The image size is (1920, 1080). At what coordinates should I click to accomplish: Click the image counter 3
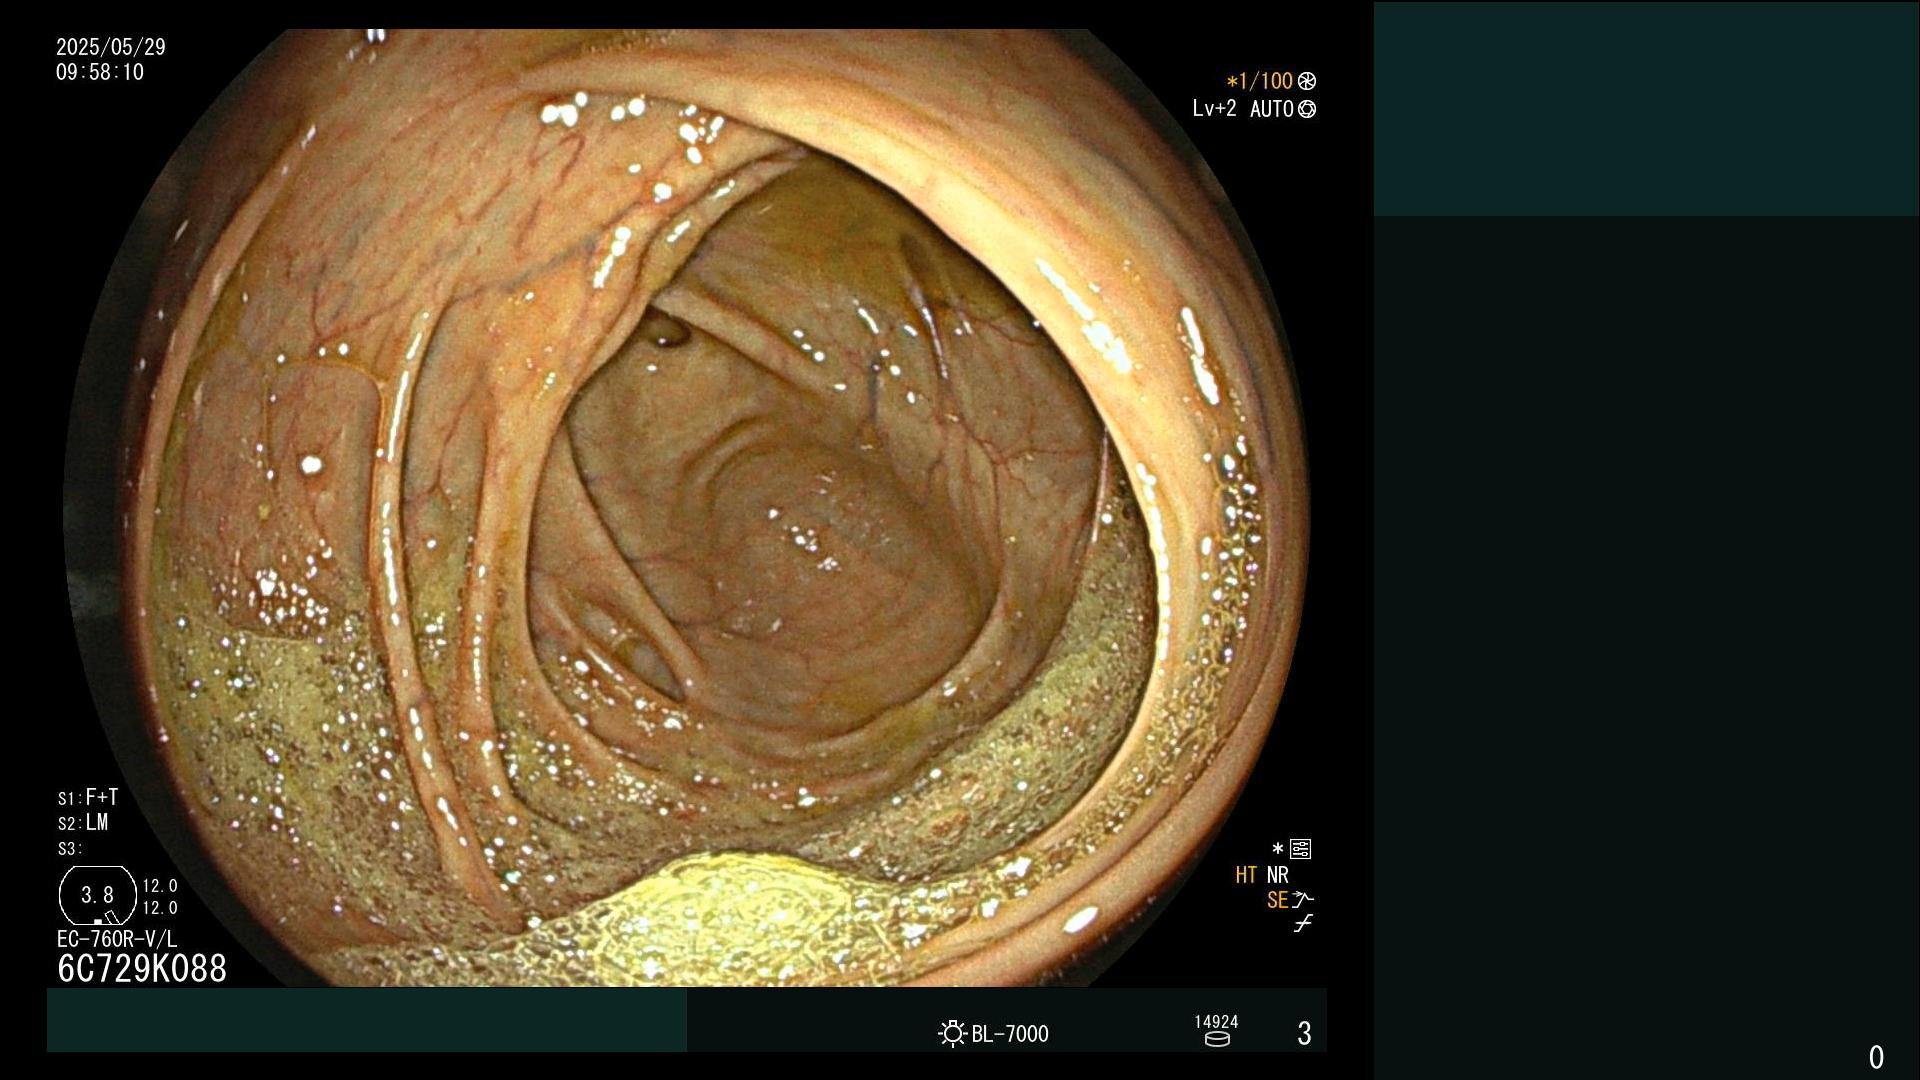click(1304, 1033)
